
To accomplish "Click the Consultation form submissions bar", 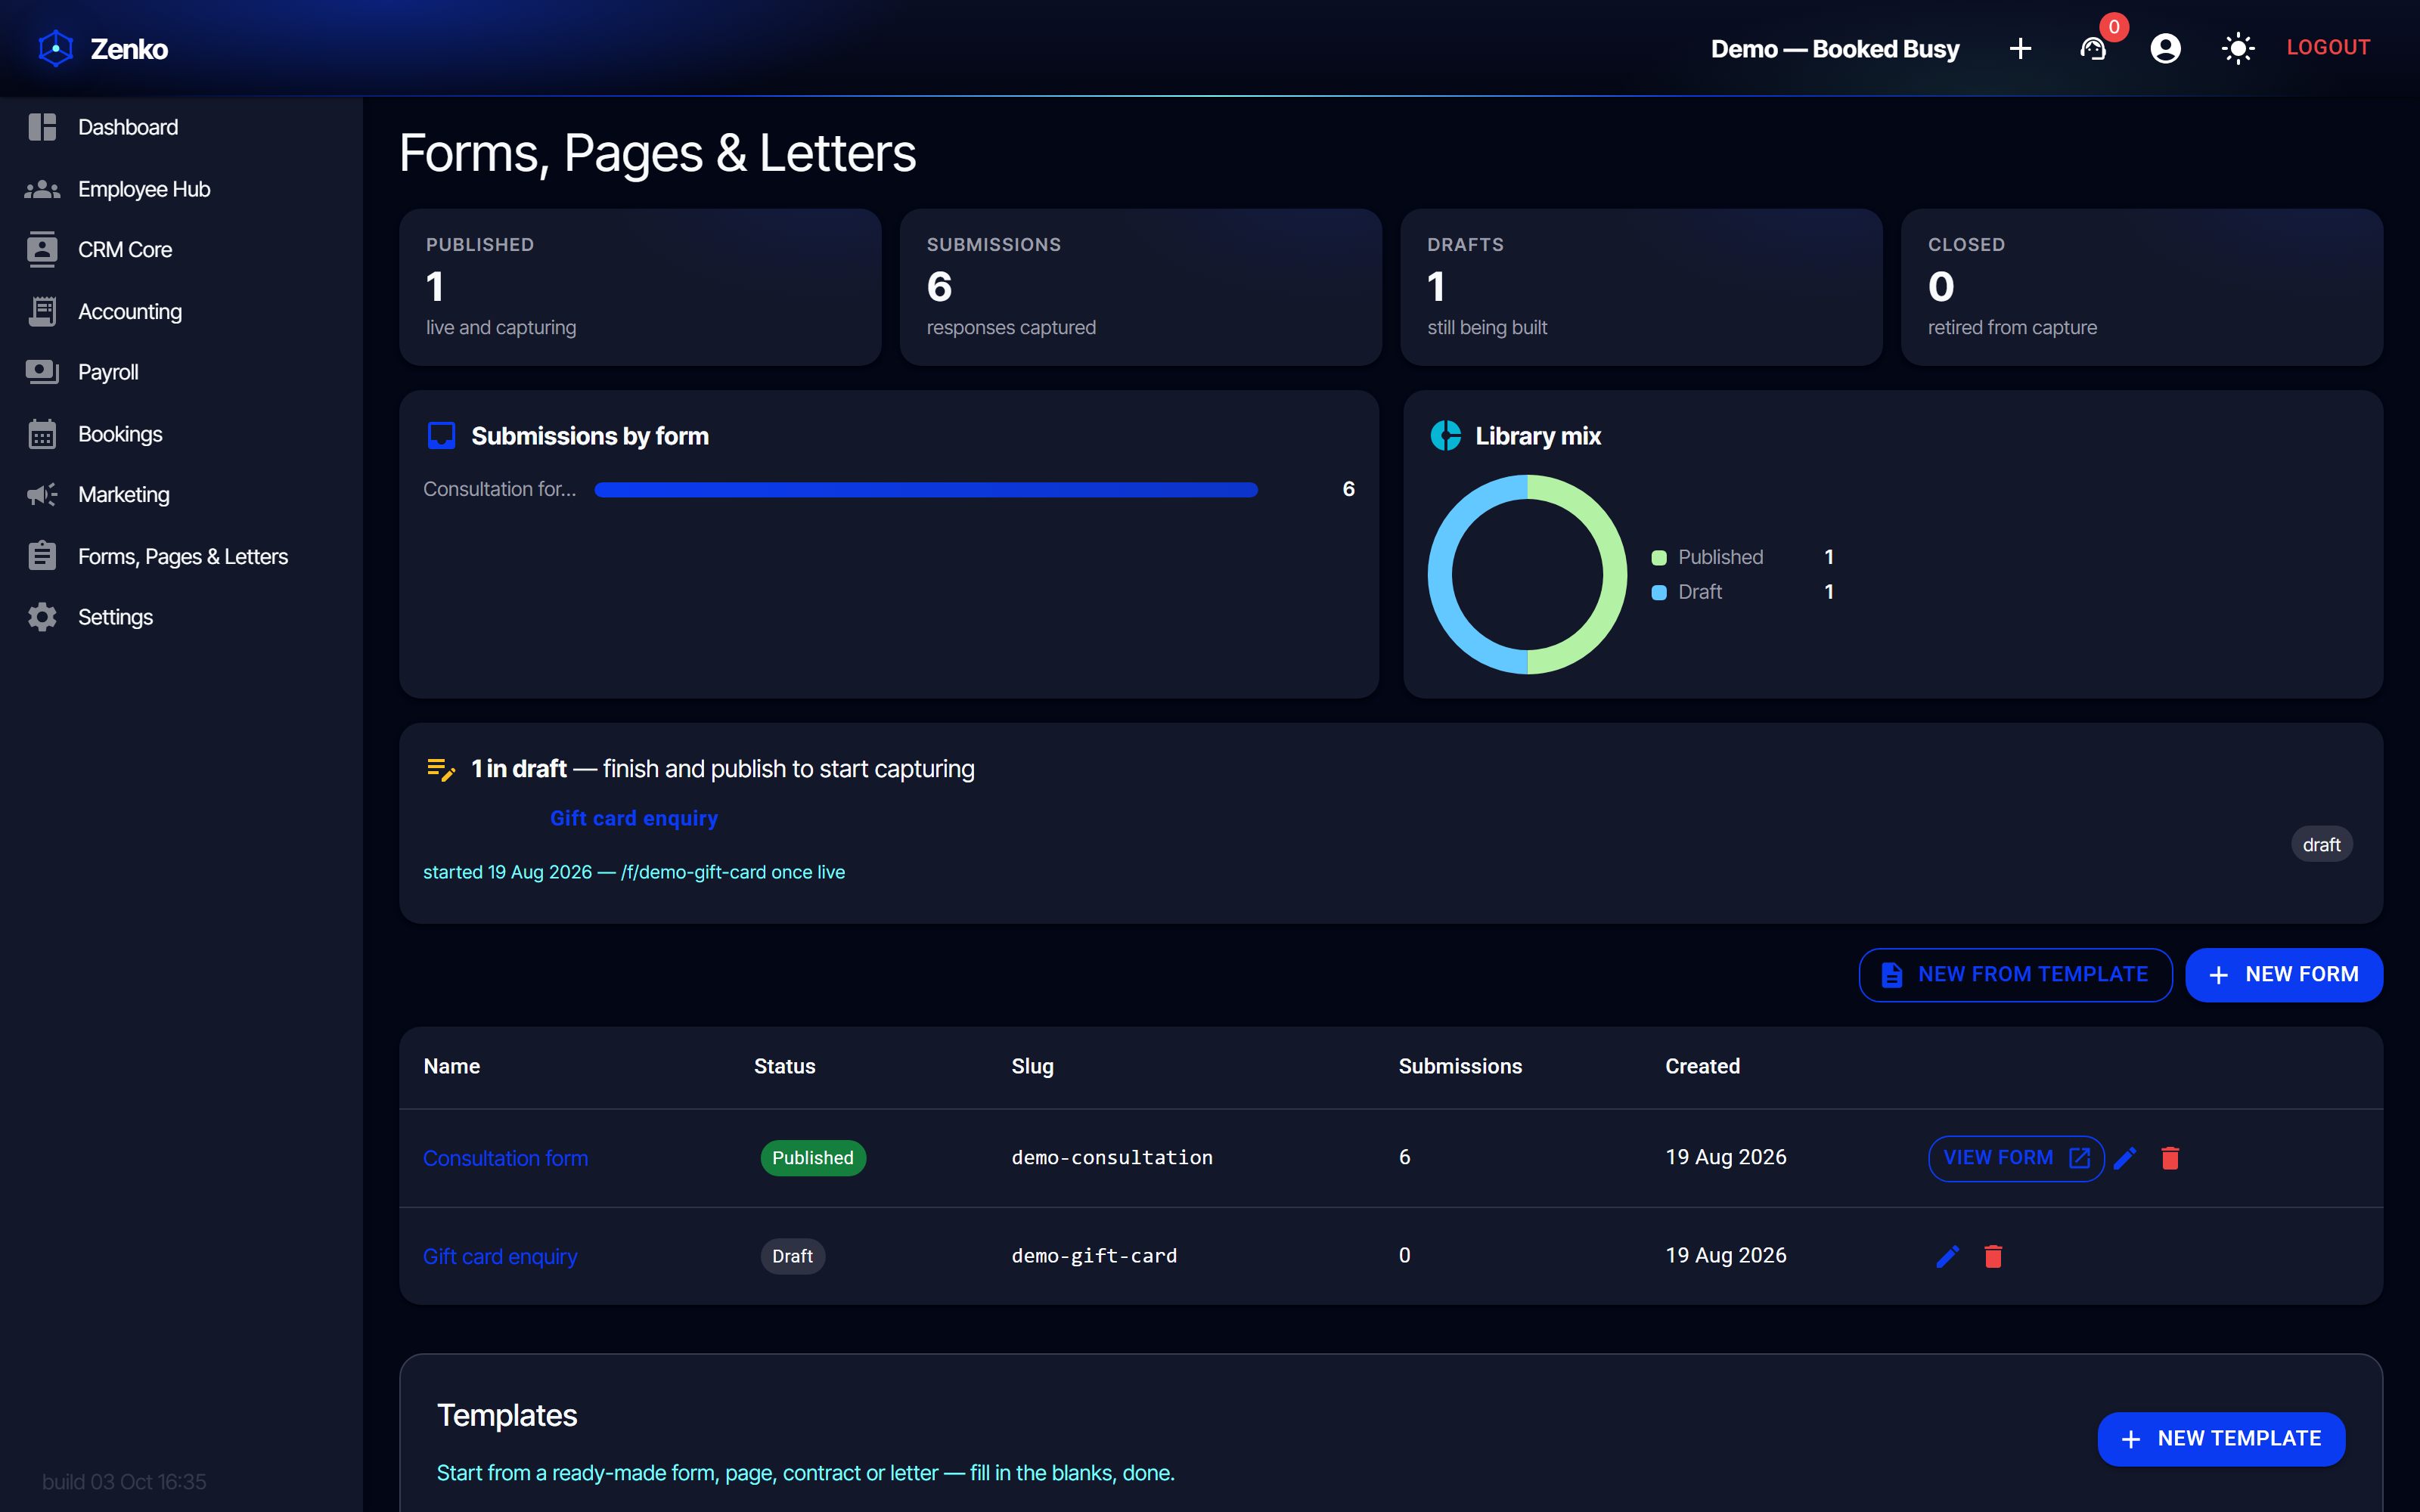I will [x=926, y=489].
